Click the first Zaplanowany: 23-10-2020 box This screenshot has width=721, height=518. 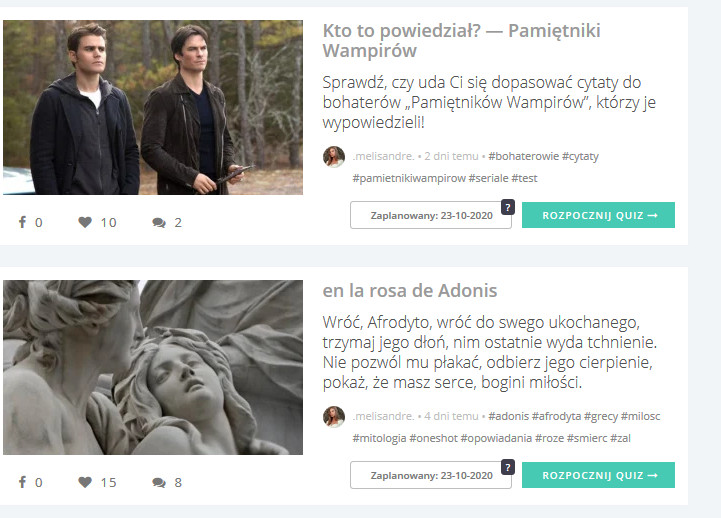(431, 216)
